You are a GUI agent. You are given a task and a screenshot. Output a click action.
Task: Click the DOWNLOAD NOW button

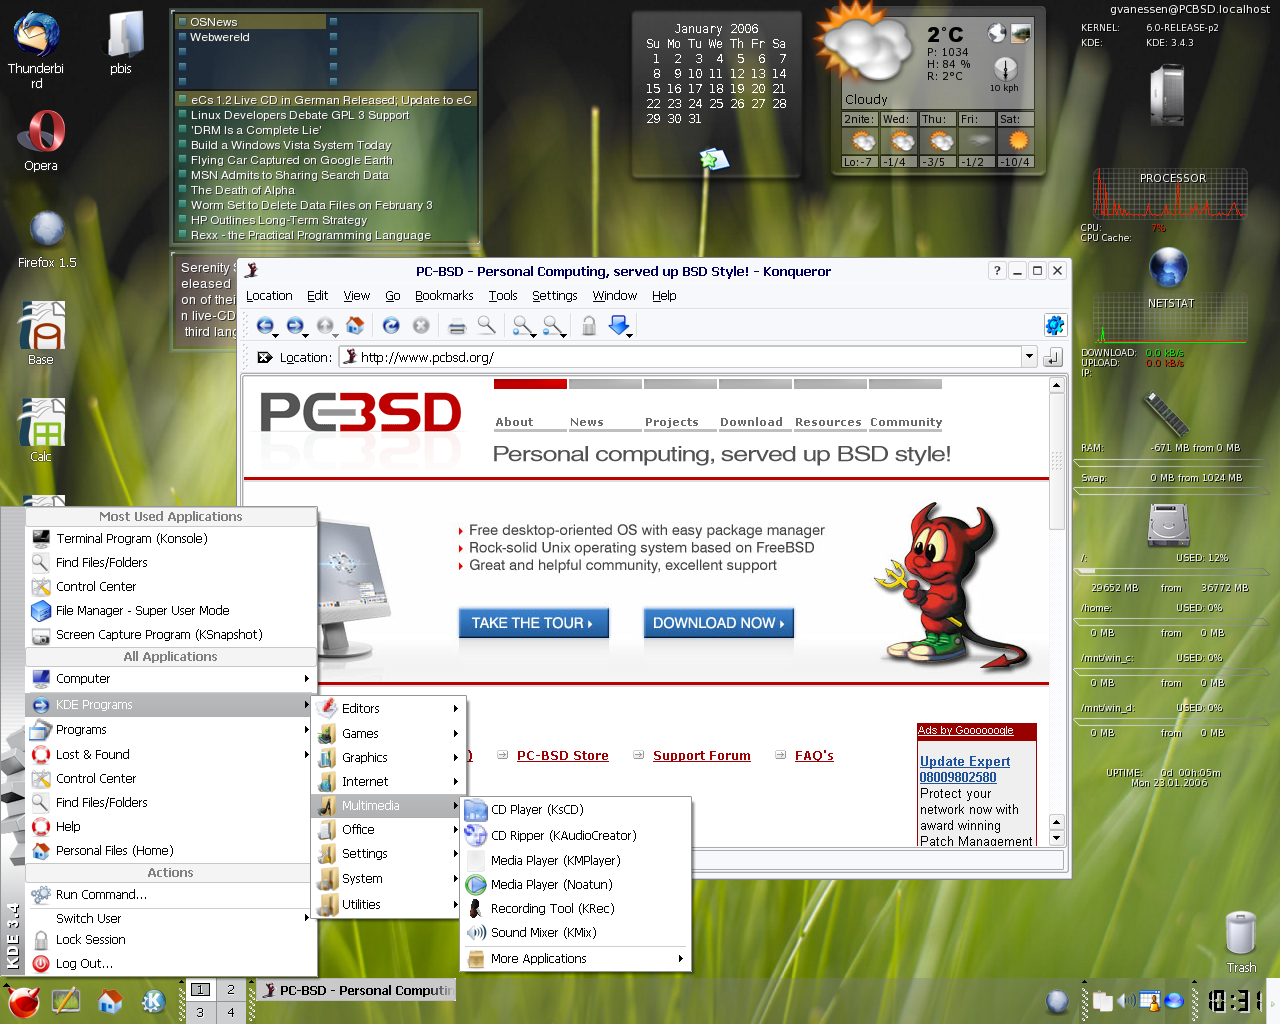[718, 623]
